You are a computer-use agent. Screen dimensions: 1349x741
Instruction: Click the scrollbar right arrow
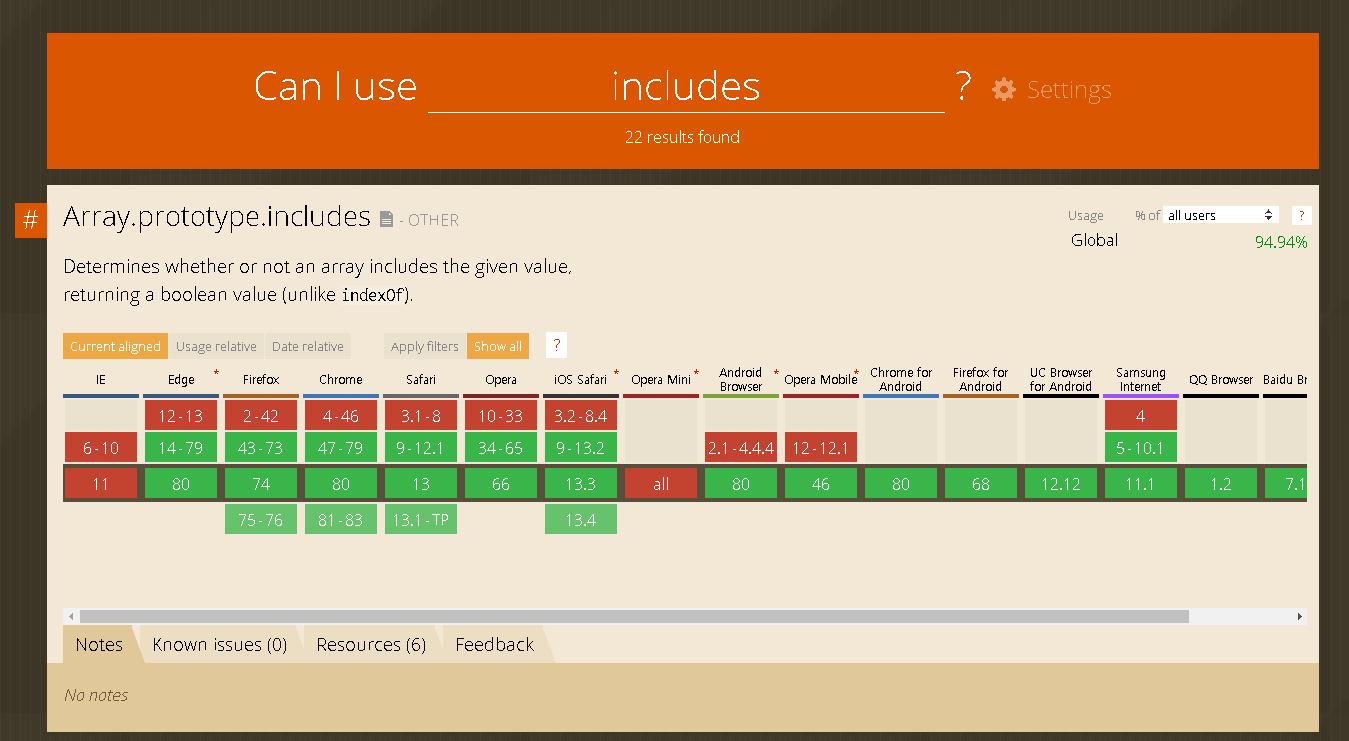(1299, 616)
